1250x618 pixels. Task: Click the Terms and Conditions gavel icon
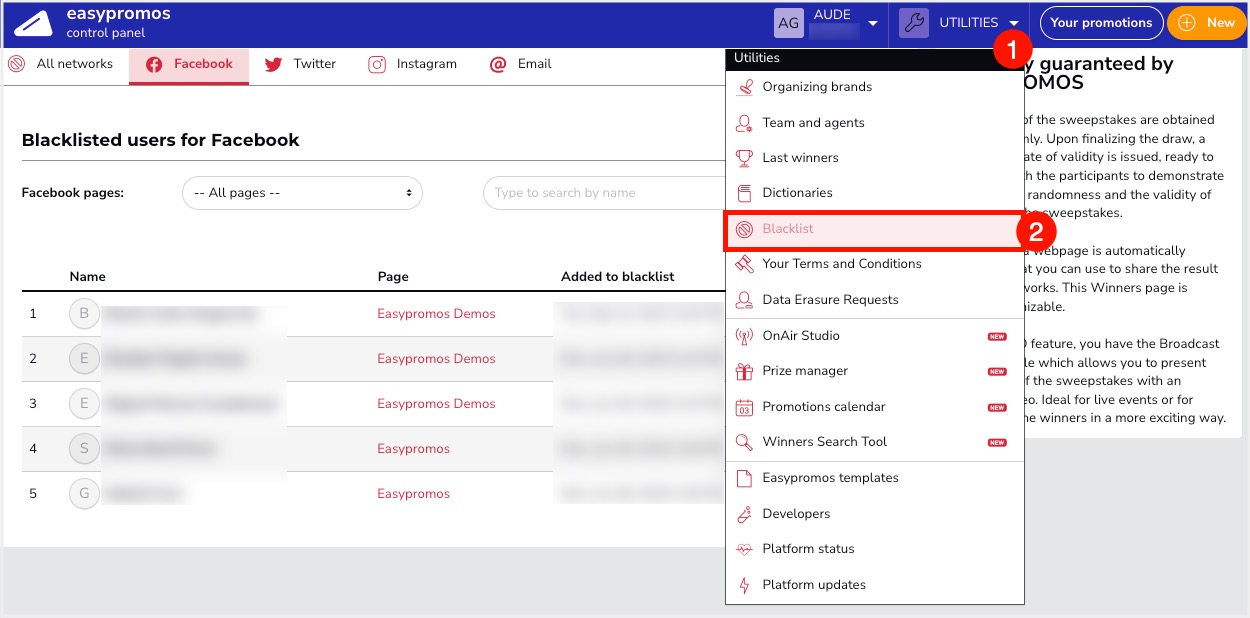(x=744, y=264)
